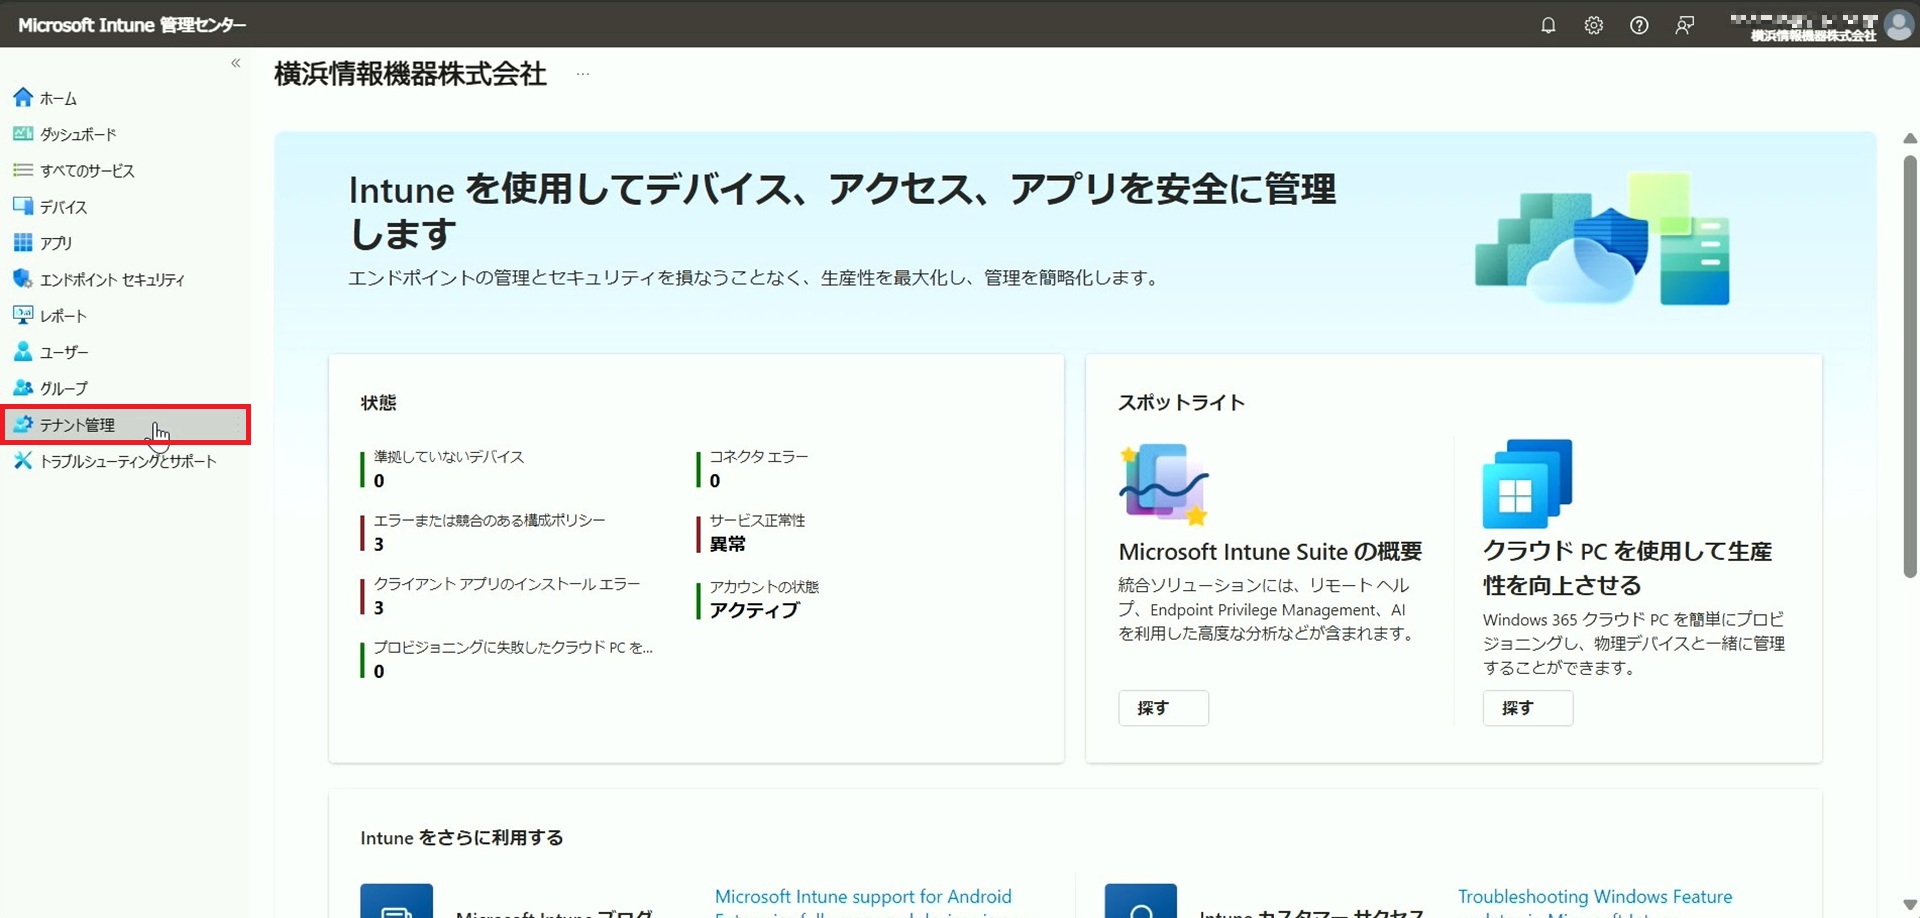Viewport: 1920px width, 918px height.
Task: Collapse the left navigation with double chevron
Action: click(236, 63)
